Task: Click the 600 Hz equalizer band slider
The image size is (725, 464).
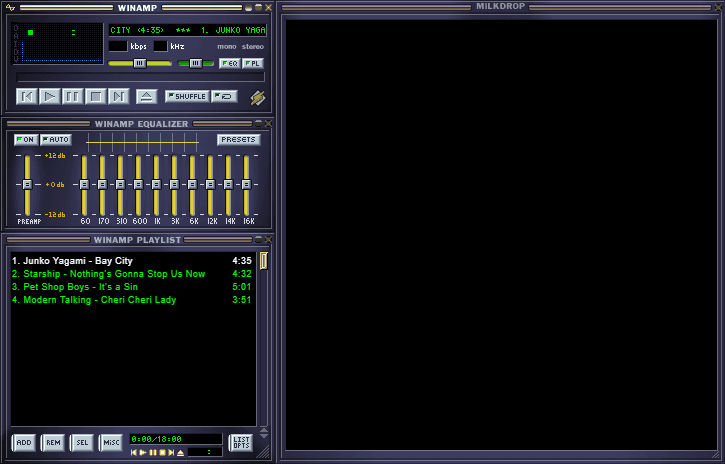Action: (138, 185)
